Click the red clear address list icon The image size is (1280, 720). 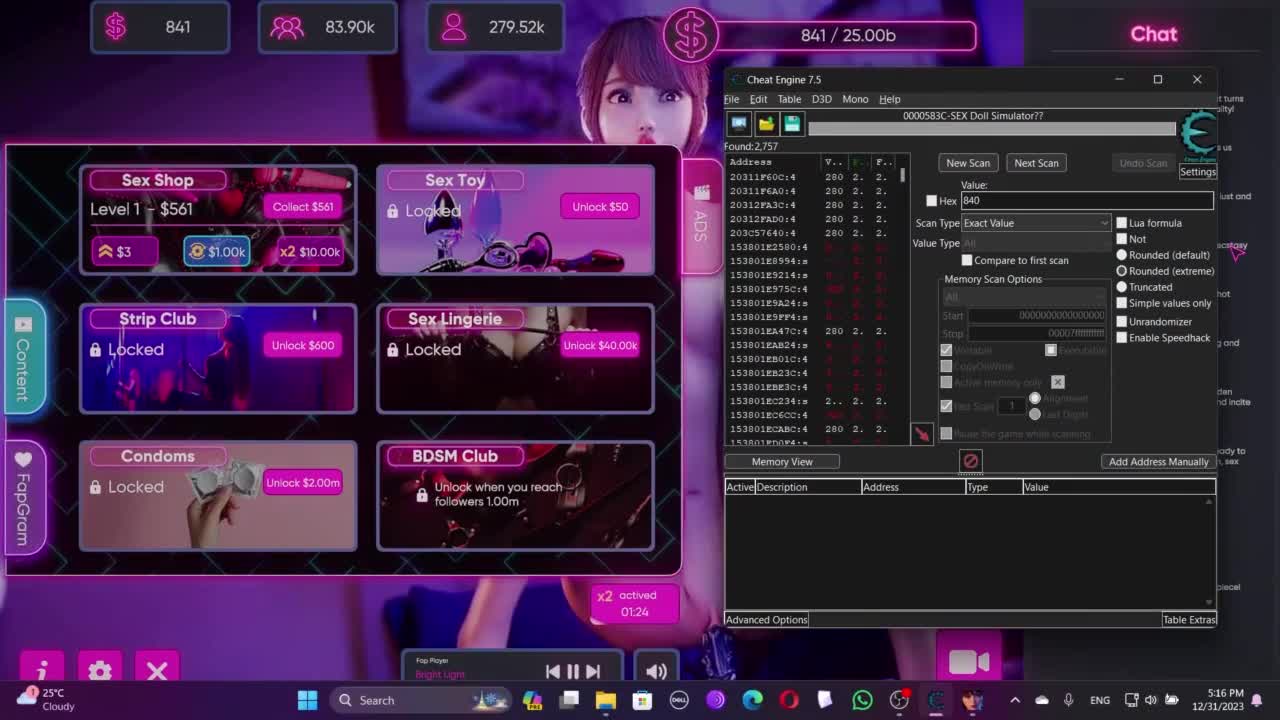click(x=970, y=460)
